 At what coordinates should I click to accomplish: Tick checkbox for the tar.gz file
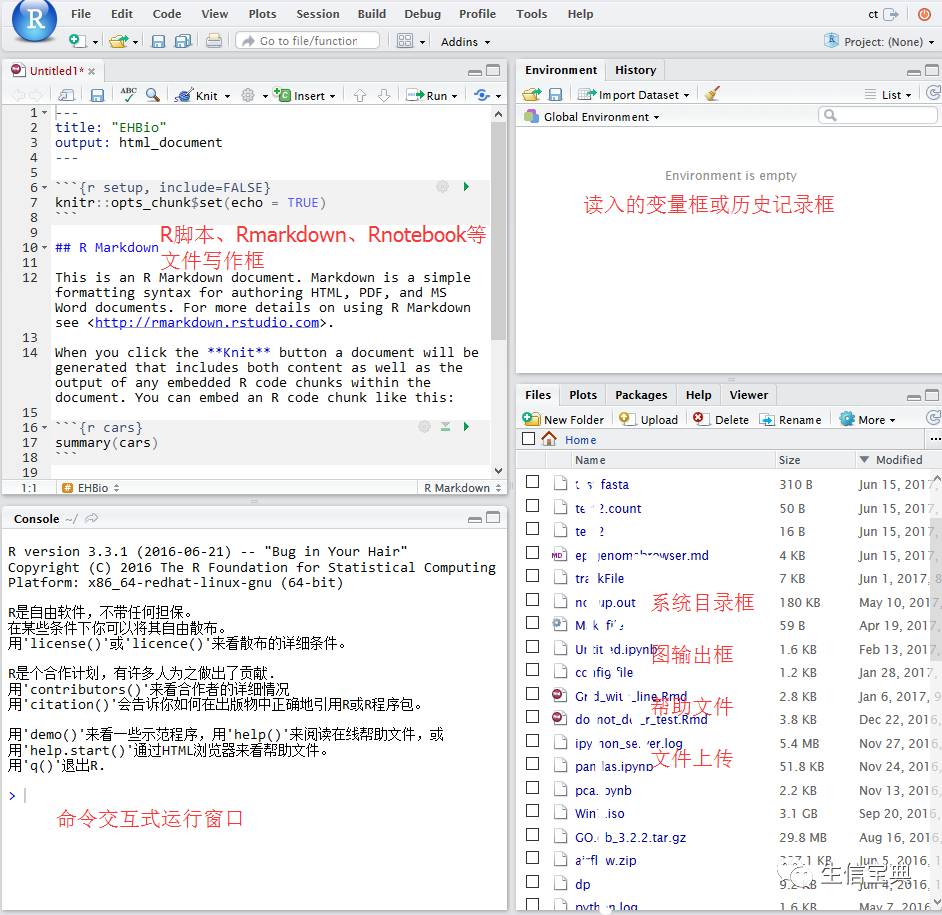tap(532, 834)
